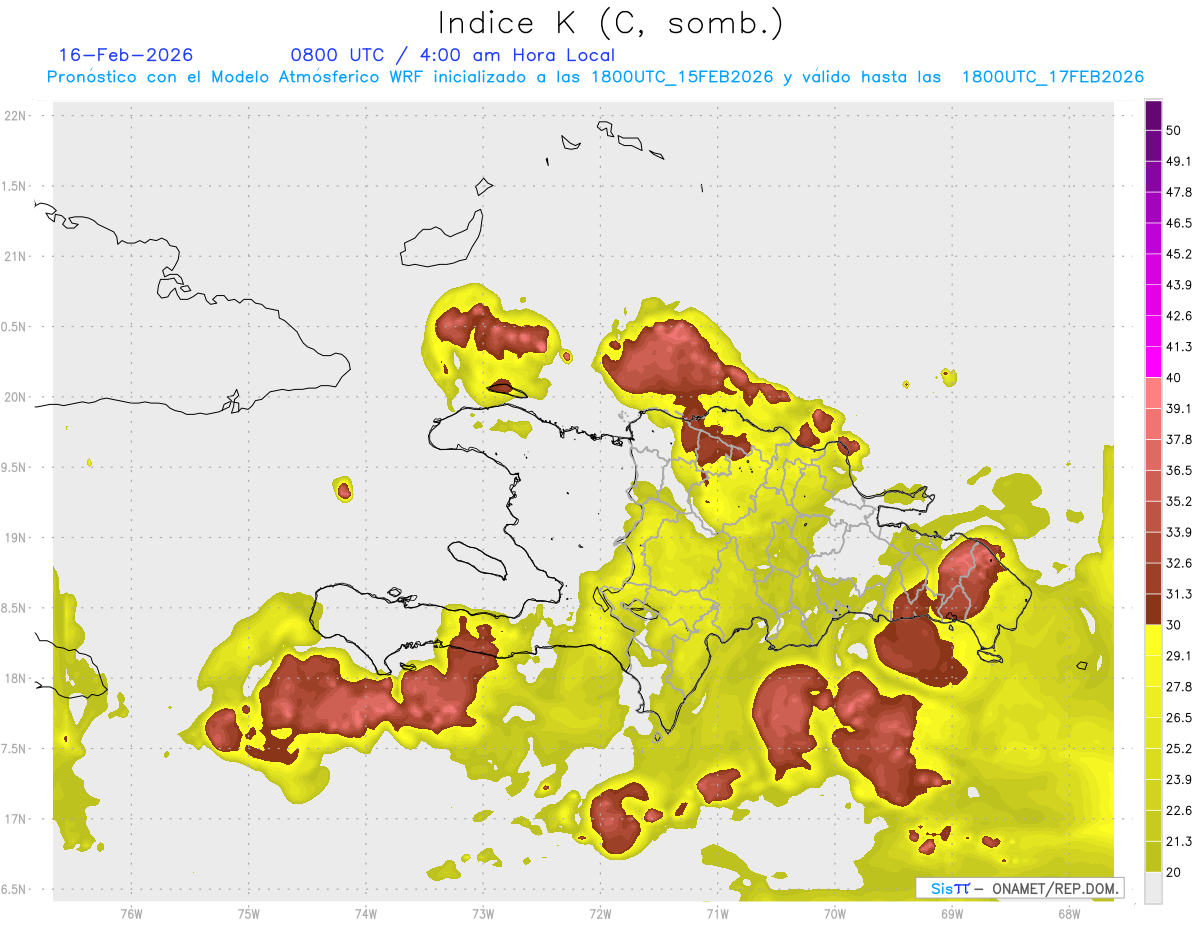The width and height of the screenshot is (1200, 927).
Task: Select the 18N latitude tick label
Action: [x=16, y=678]
